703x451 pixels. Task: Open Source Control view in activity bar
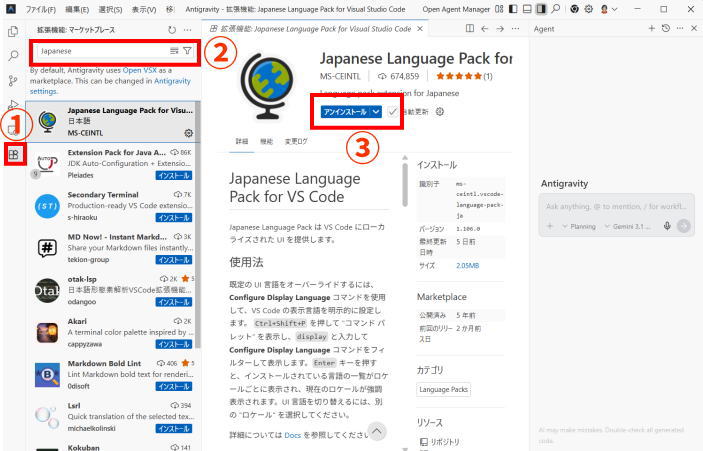(13, 79)
